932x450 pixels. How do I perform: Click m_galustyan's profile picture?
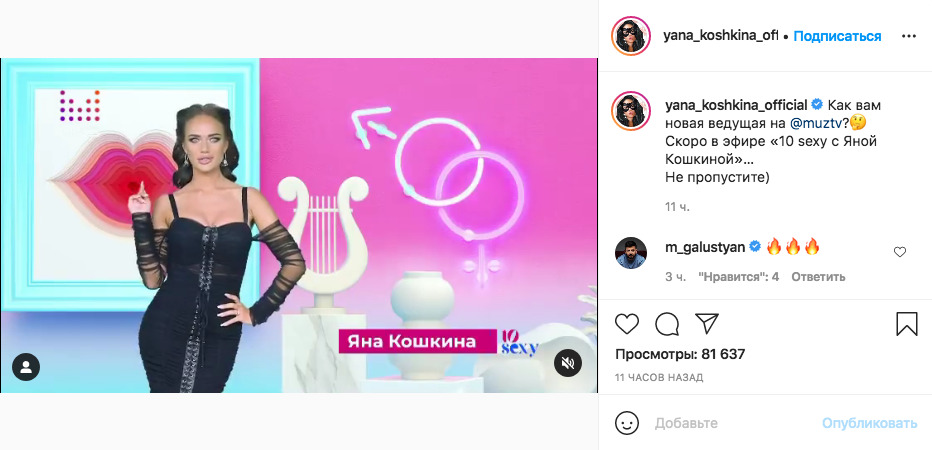coord(630,253)
